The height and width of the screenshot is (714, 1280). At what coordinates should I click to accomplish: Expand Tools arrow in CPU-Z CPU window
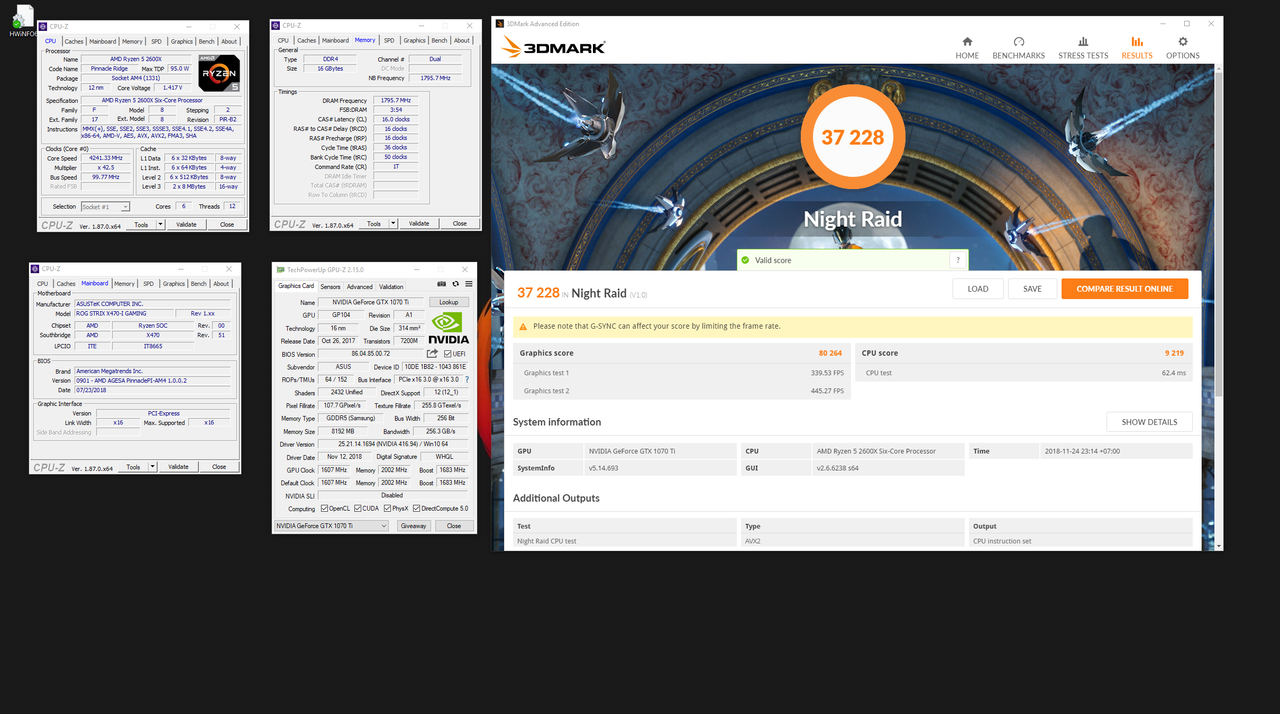[x=160, y=224]
